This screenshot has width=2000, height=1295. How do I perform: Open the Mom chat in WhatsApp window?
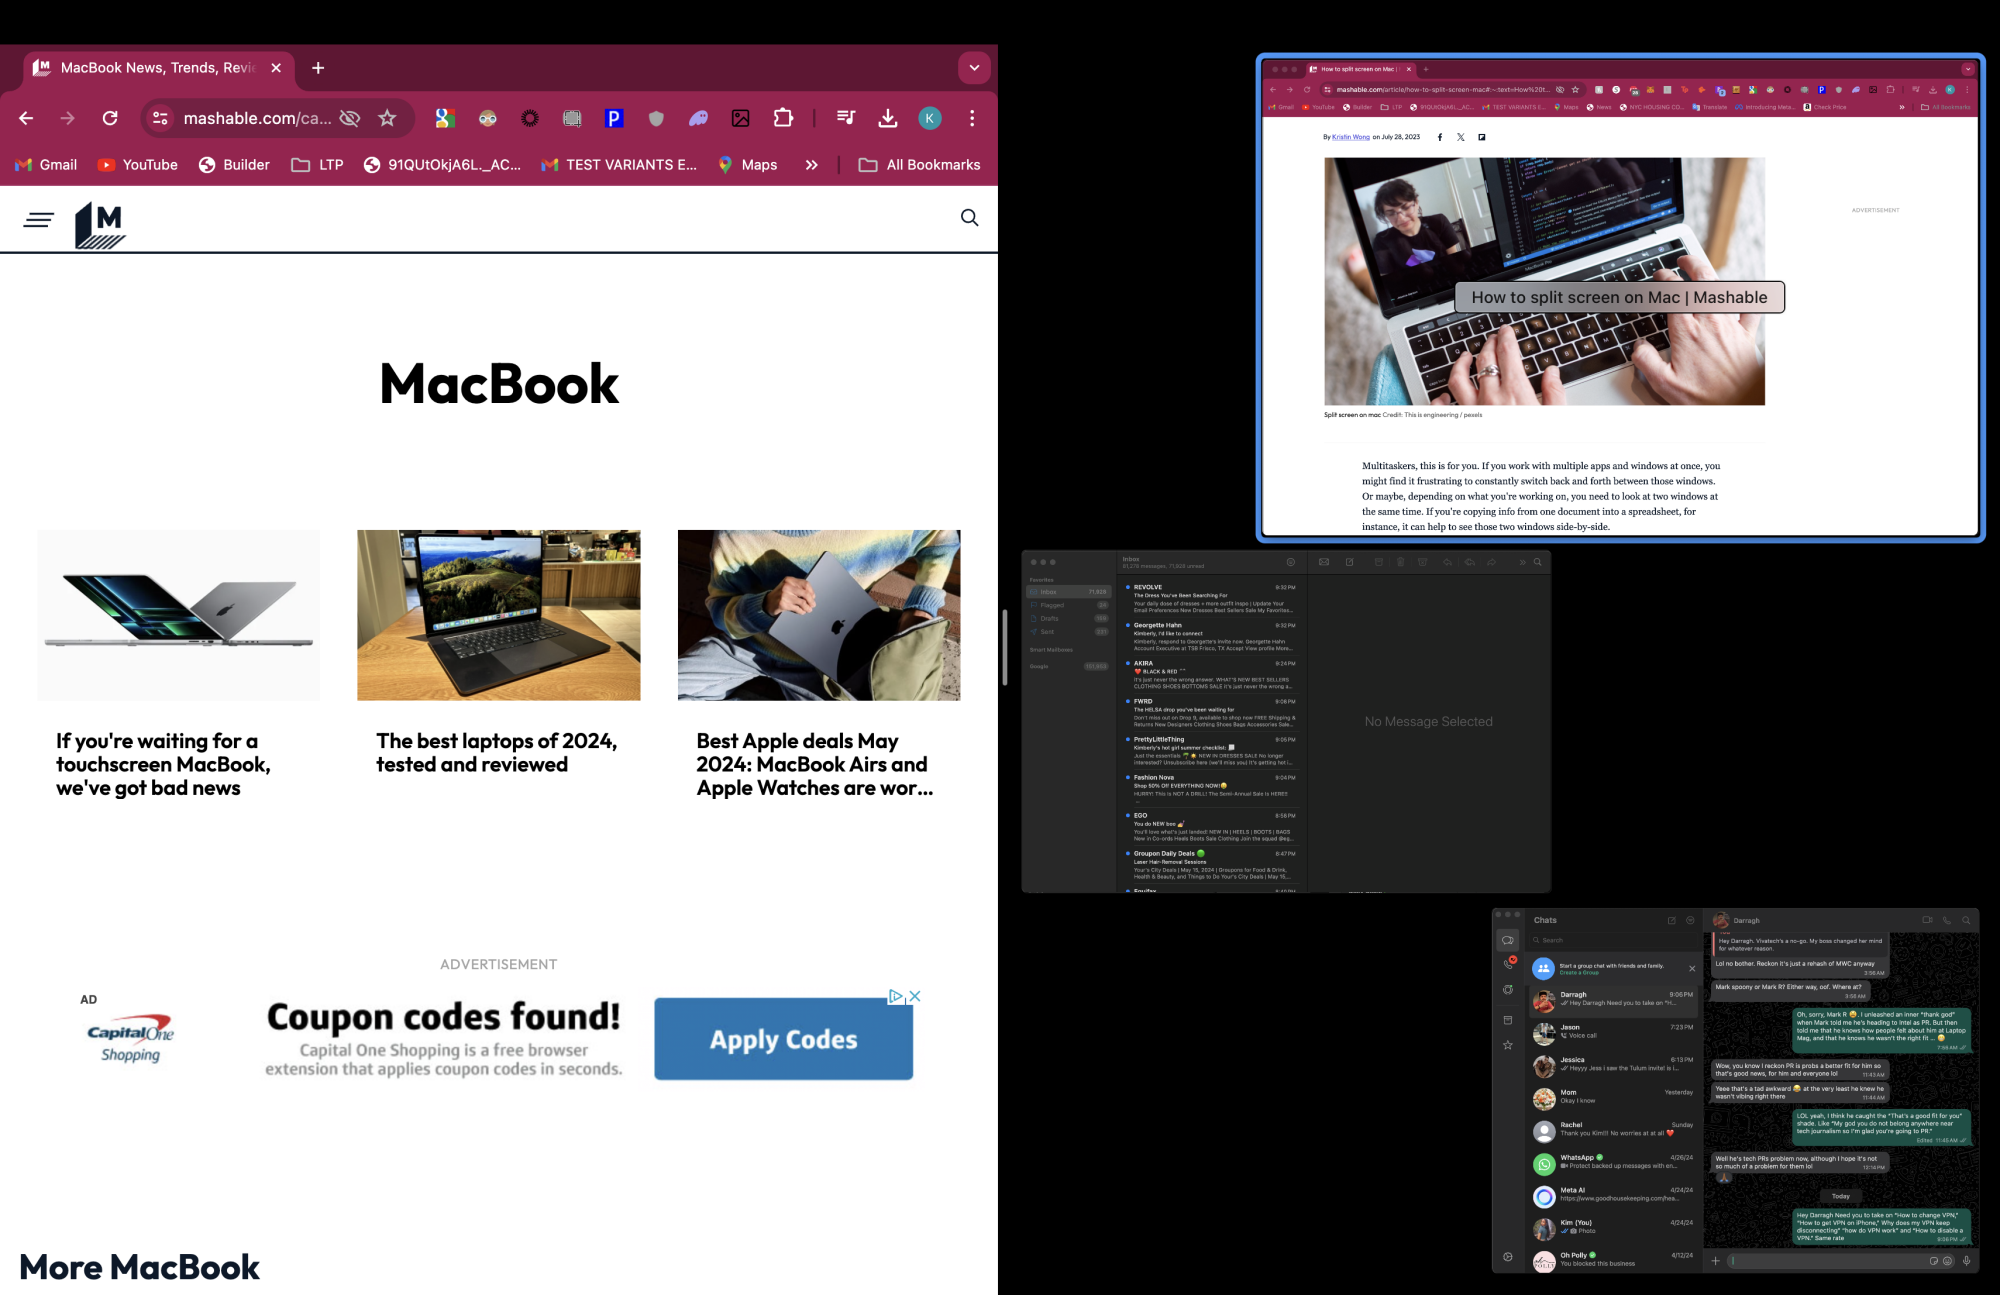(x=1613, y=1097)
